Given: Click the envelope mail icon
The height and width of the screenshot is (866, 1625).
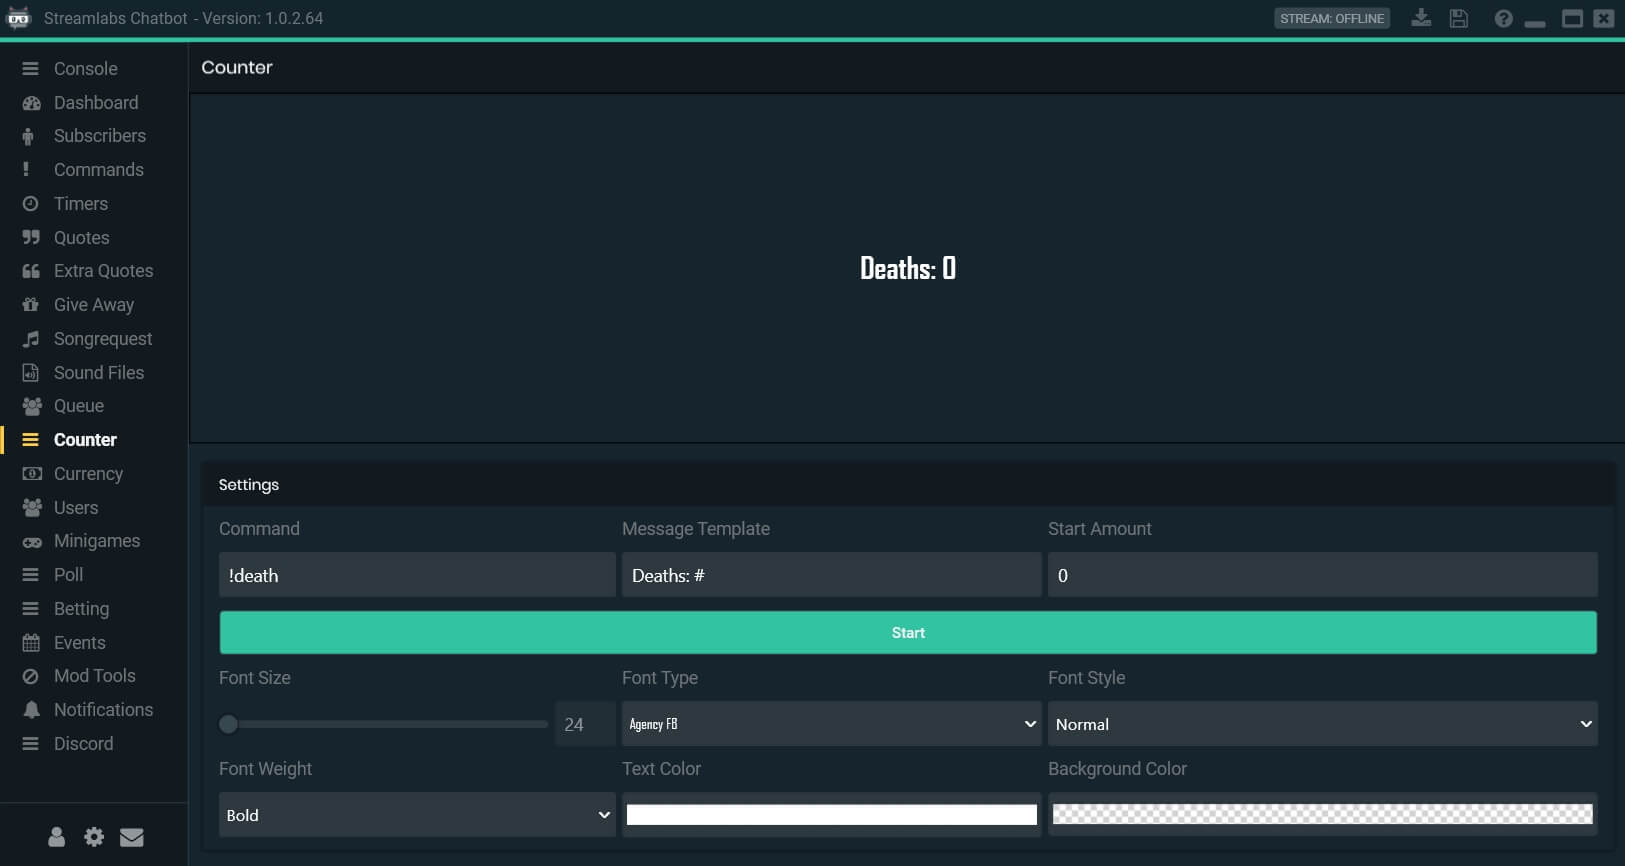Looking at the screenshot, I should pyautogui.click(x=132, y=837).
